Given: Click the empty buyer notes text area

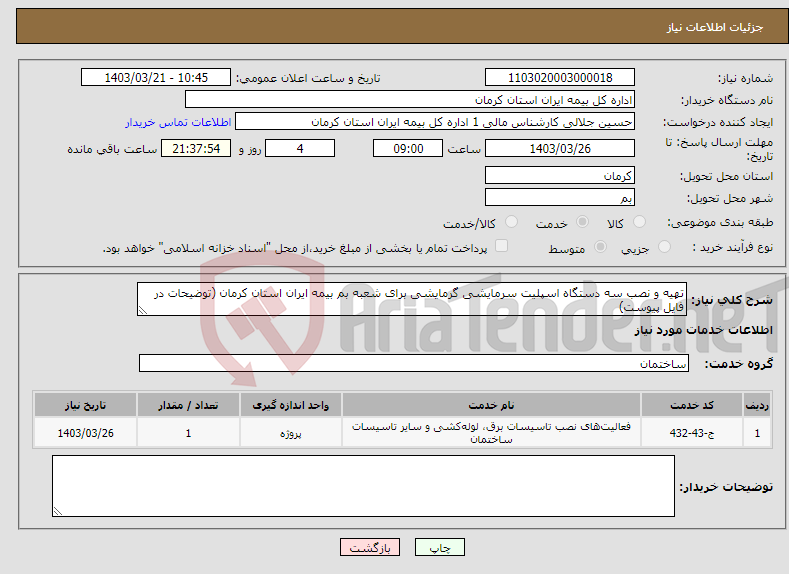Looking at the screenshot, I should pos(363,486).
